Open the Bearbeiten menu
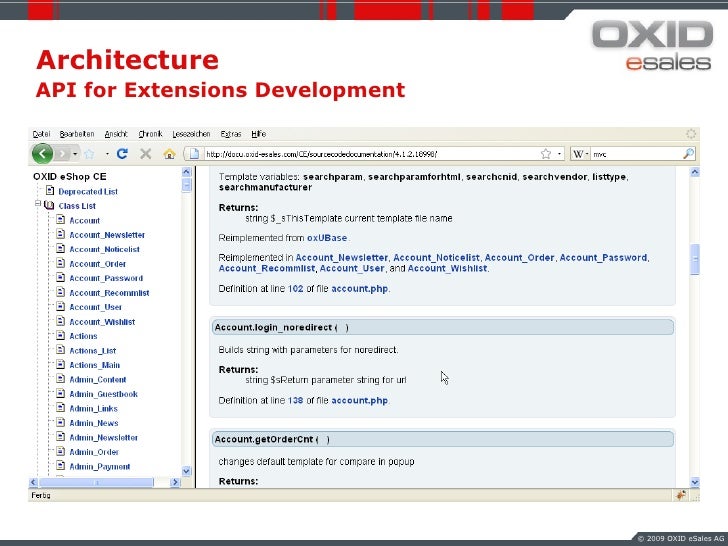Image resolution: width=728 pixels, height=546 pixels. pos(77,134)
